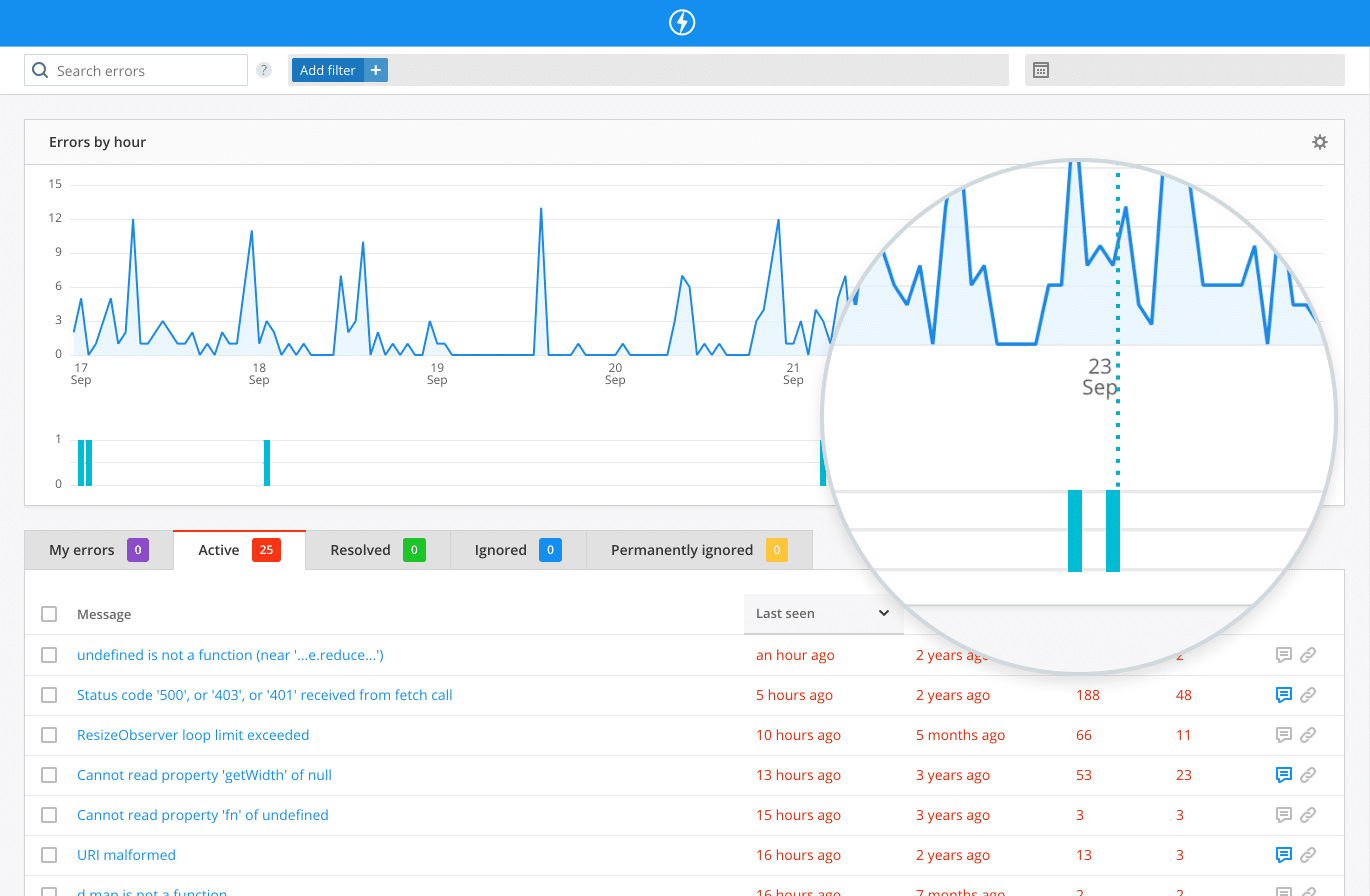Click link icon on 'getWidth' of null row
1370x896 pixels.
pyautogui.click(x=1307, y=775)
